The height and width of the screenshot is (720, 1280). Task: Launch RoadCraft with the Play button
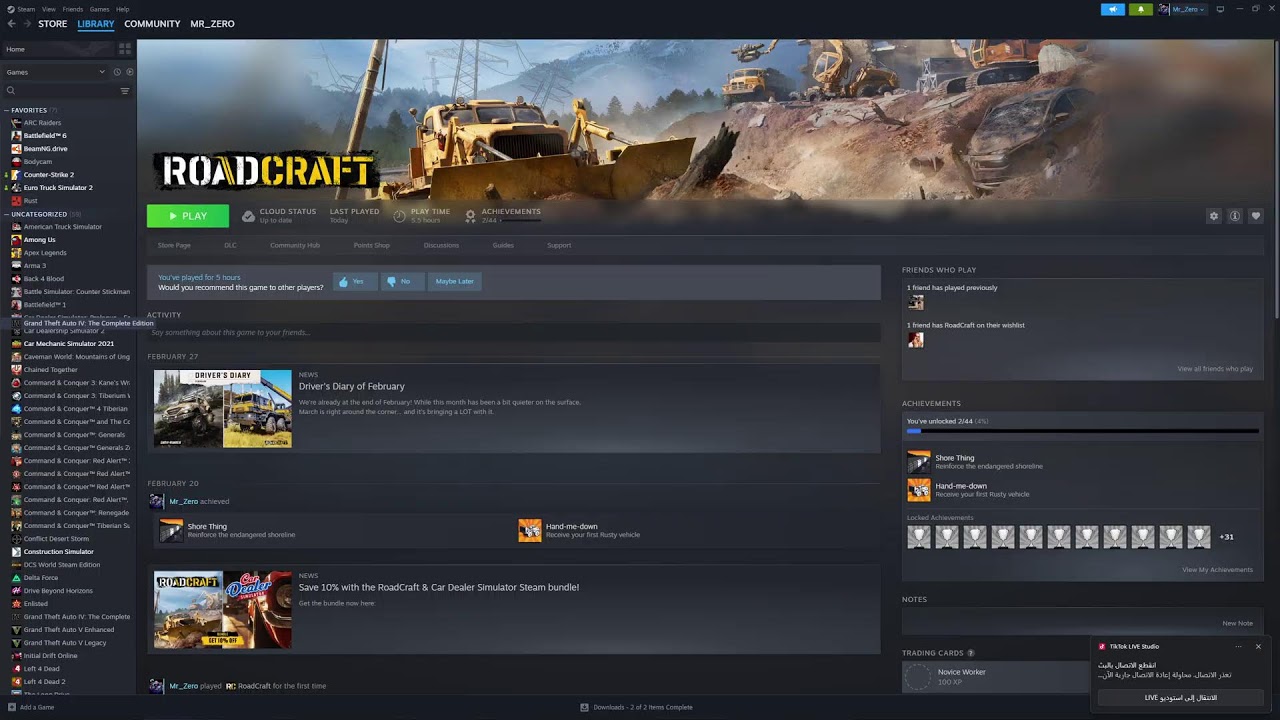coord(188,216)
